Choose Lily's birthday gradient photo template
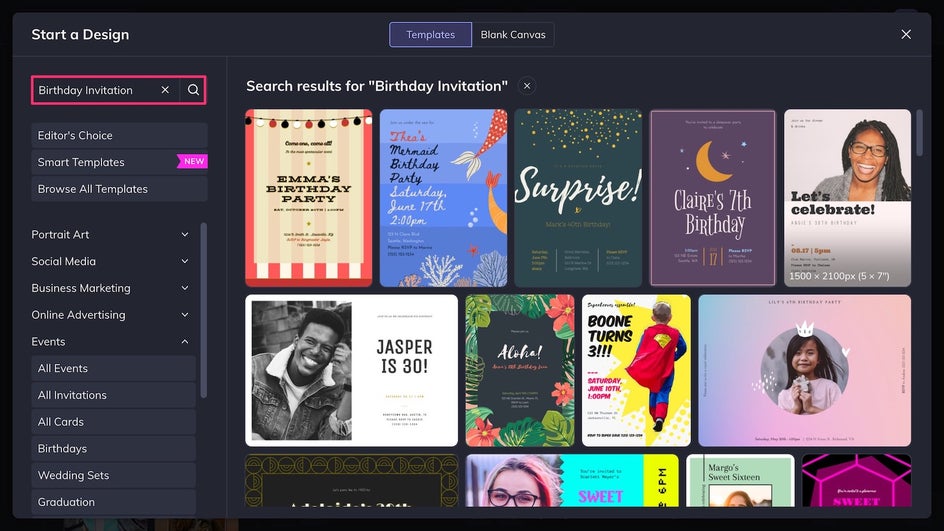This screenshot has width=944, height=531. pos(804,370)
